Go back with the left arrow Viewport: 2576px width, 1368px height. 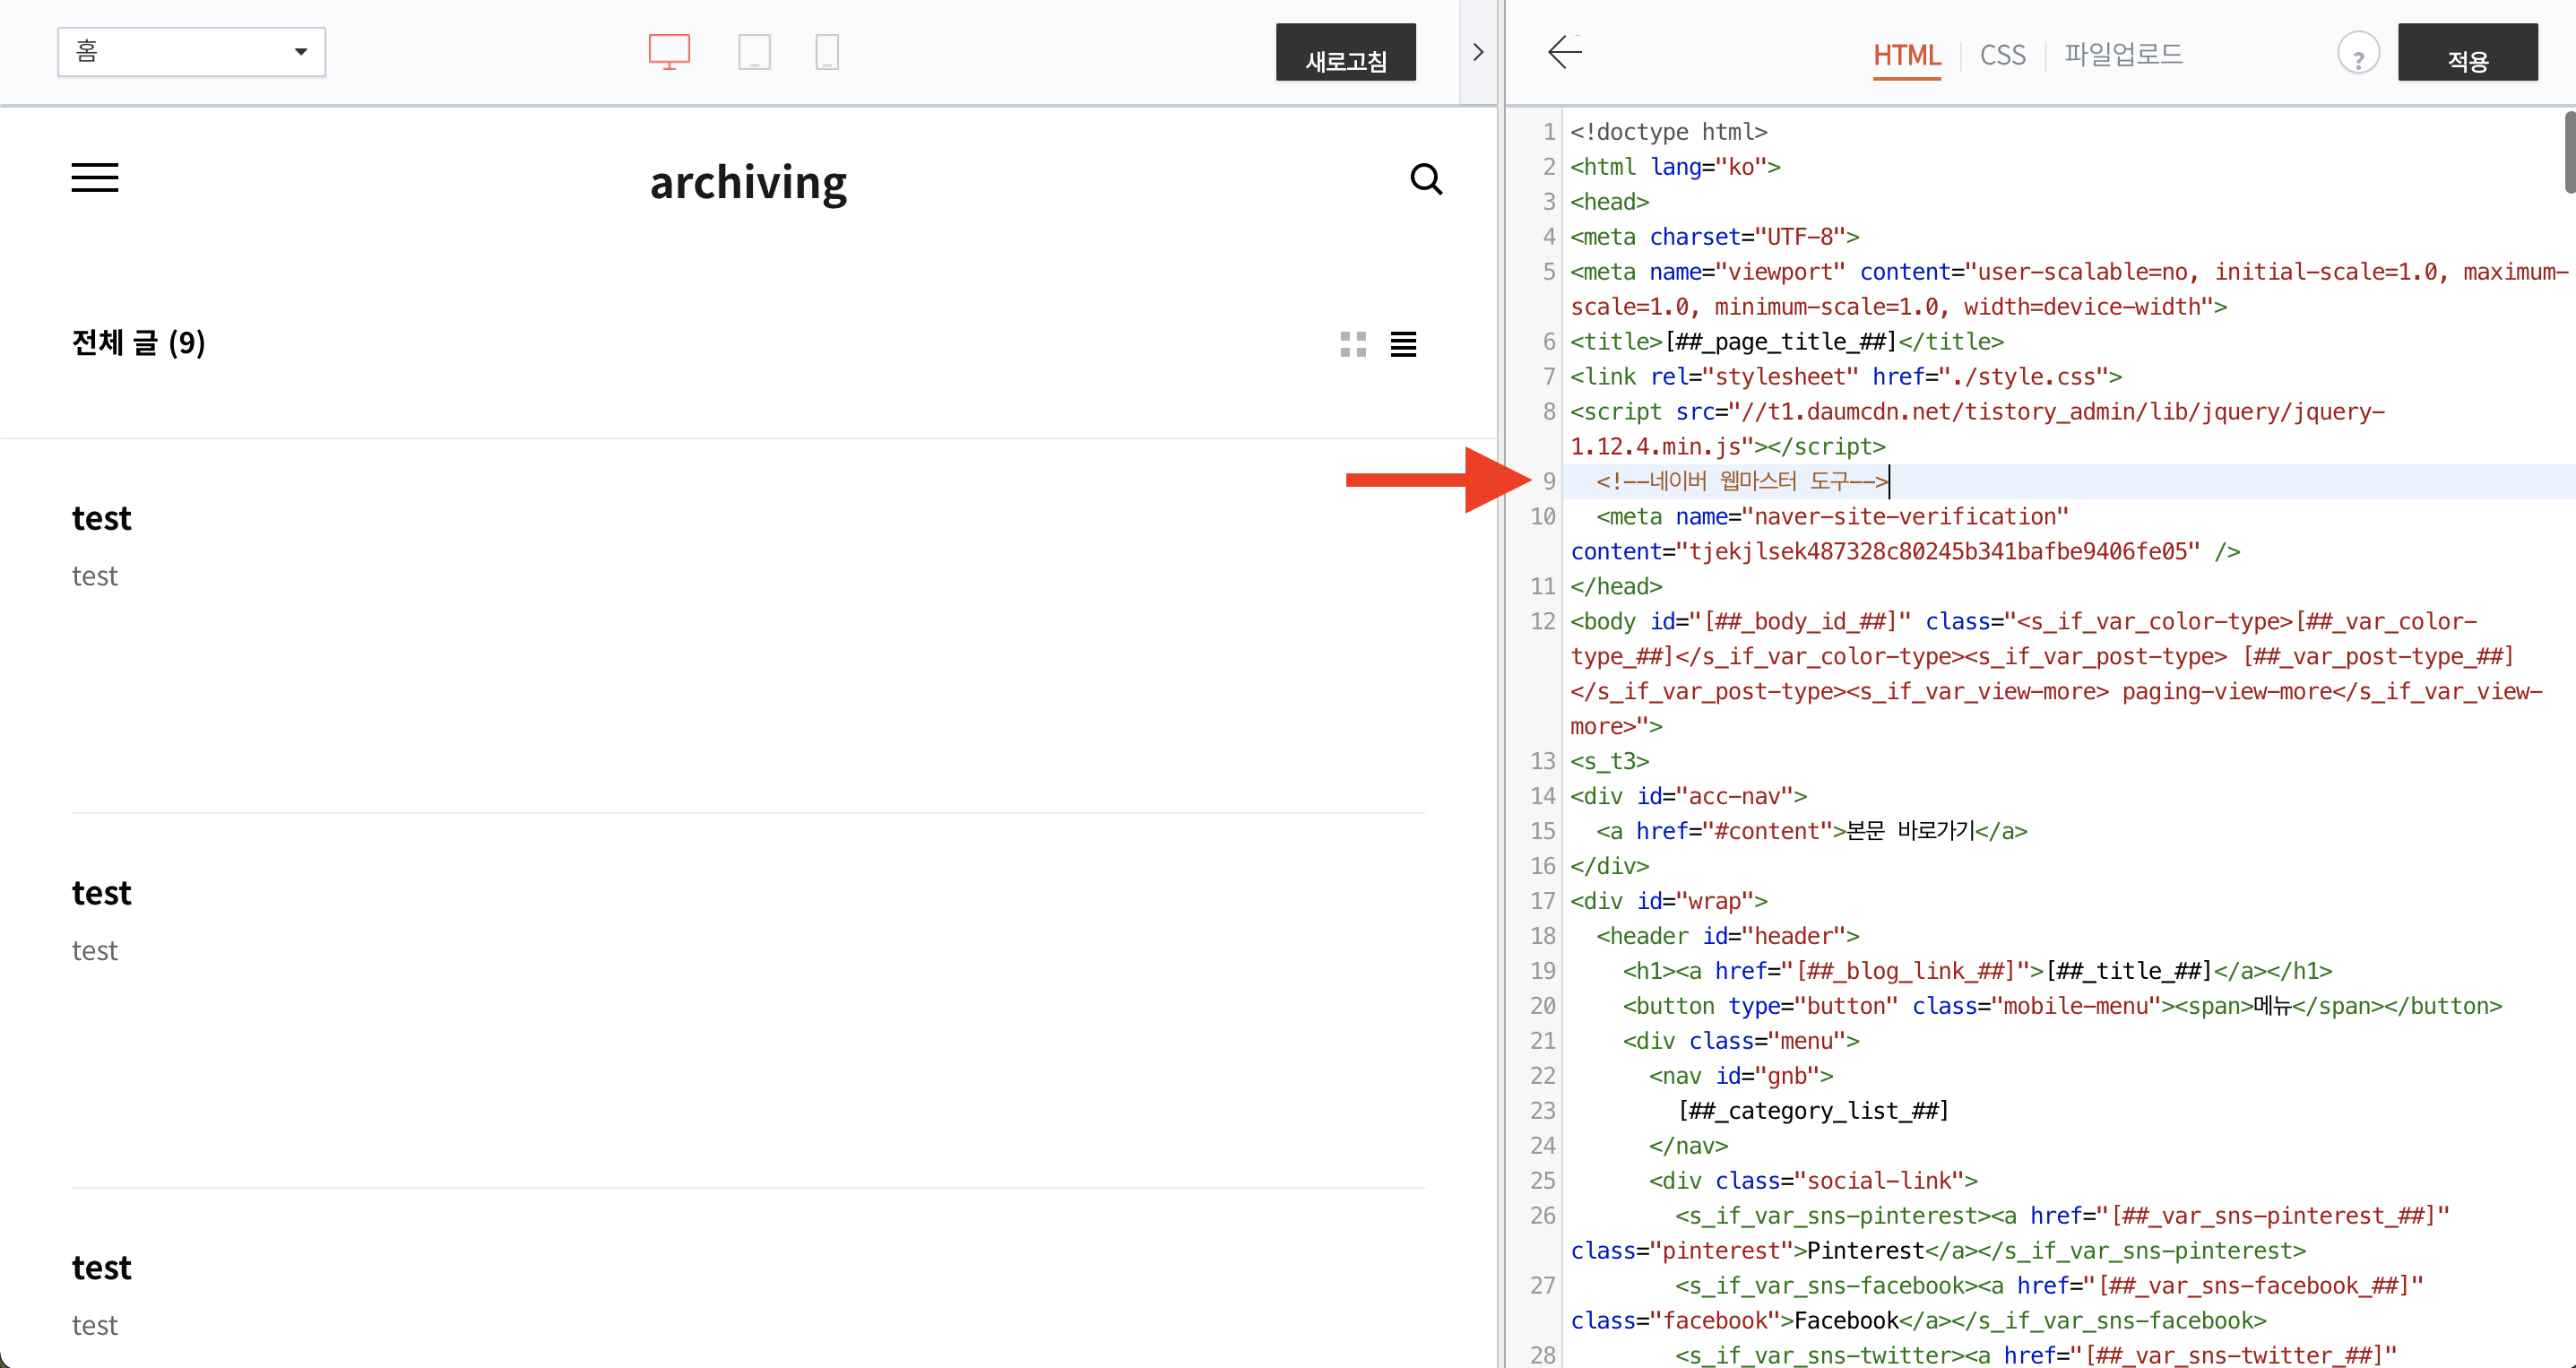point(1565,52)
